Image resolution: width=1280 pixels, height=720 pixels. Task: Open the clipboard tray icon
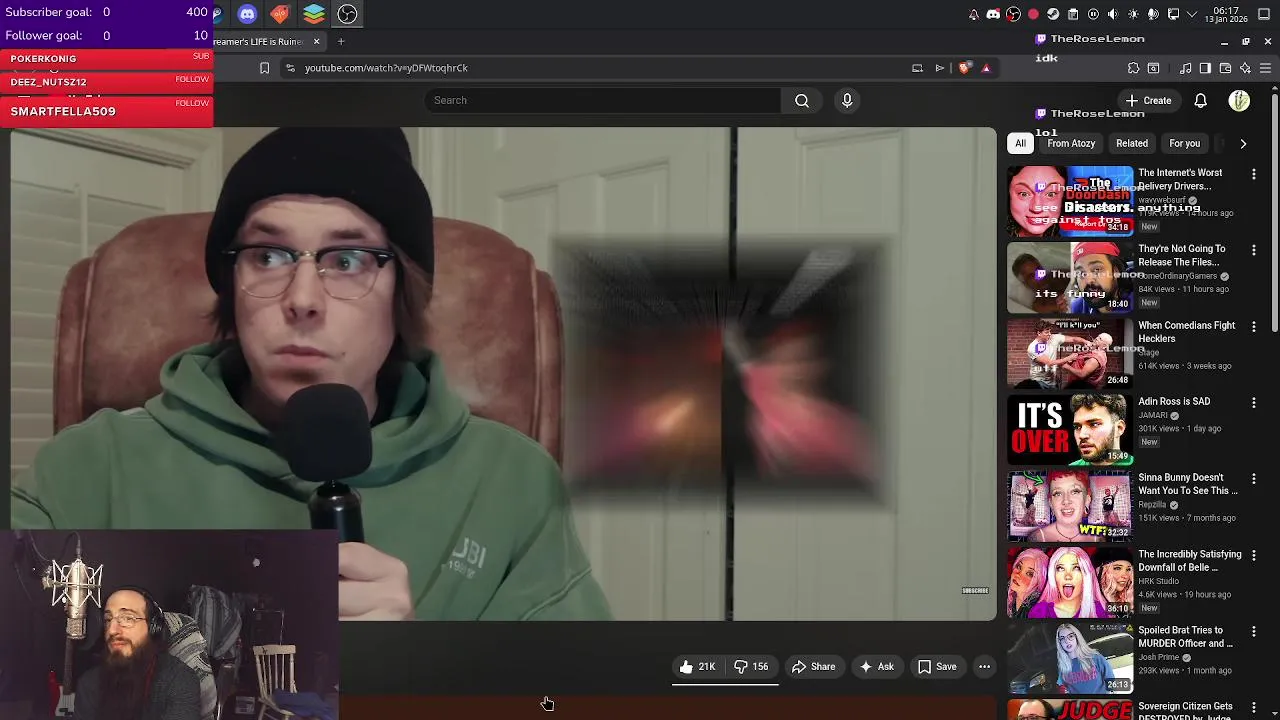click(x=1073, y=14)
